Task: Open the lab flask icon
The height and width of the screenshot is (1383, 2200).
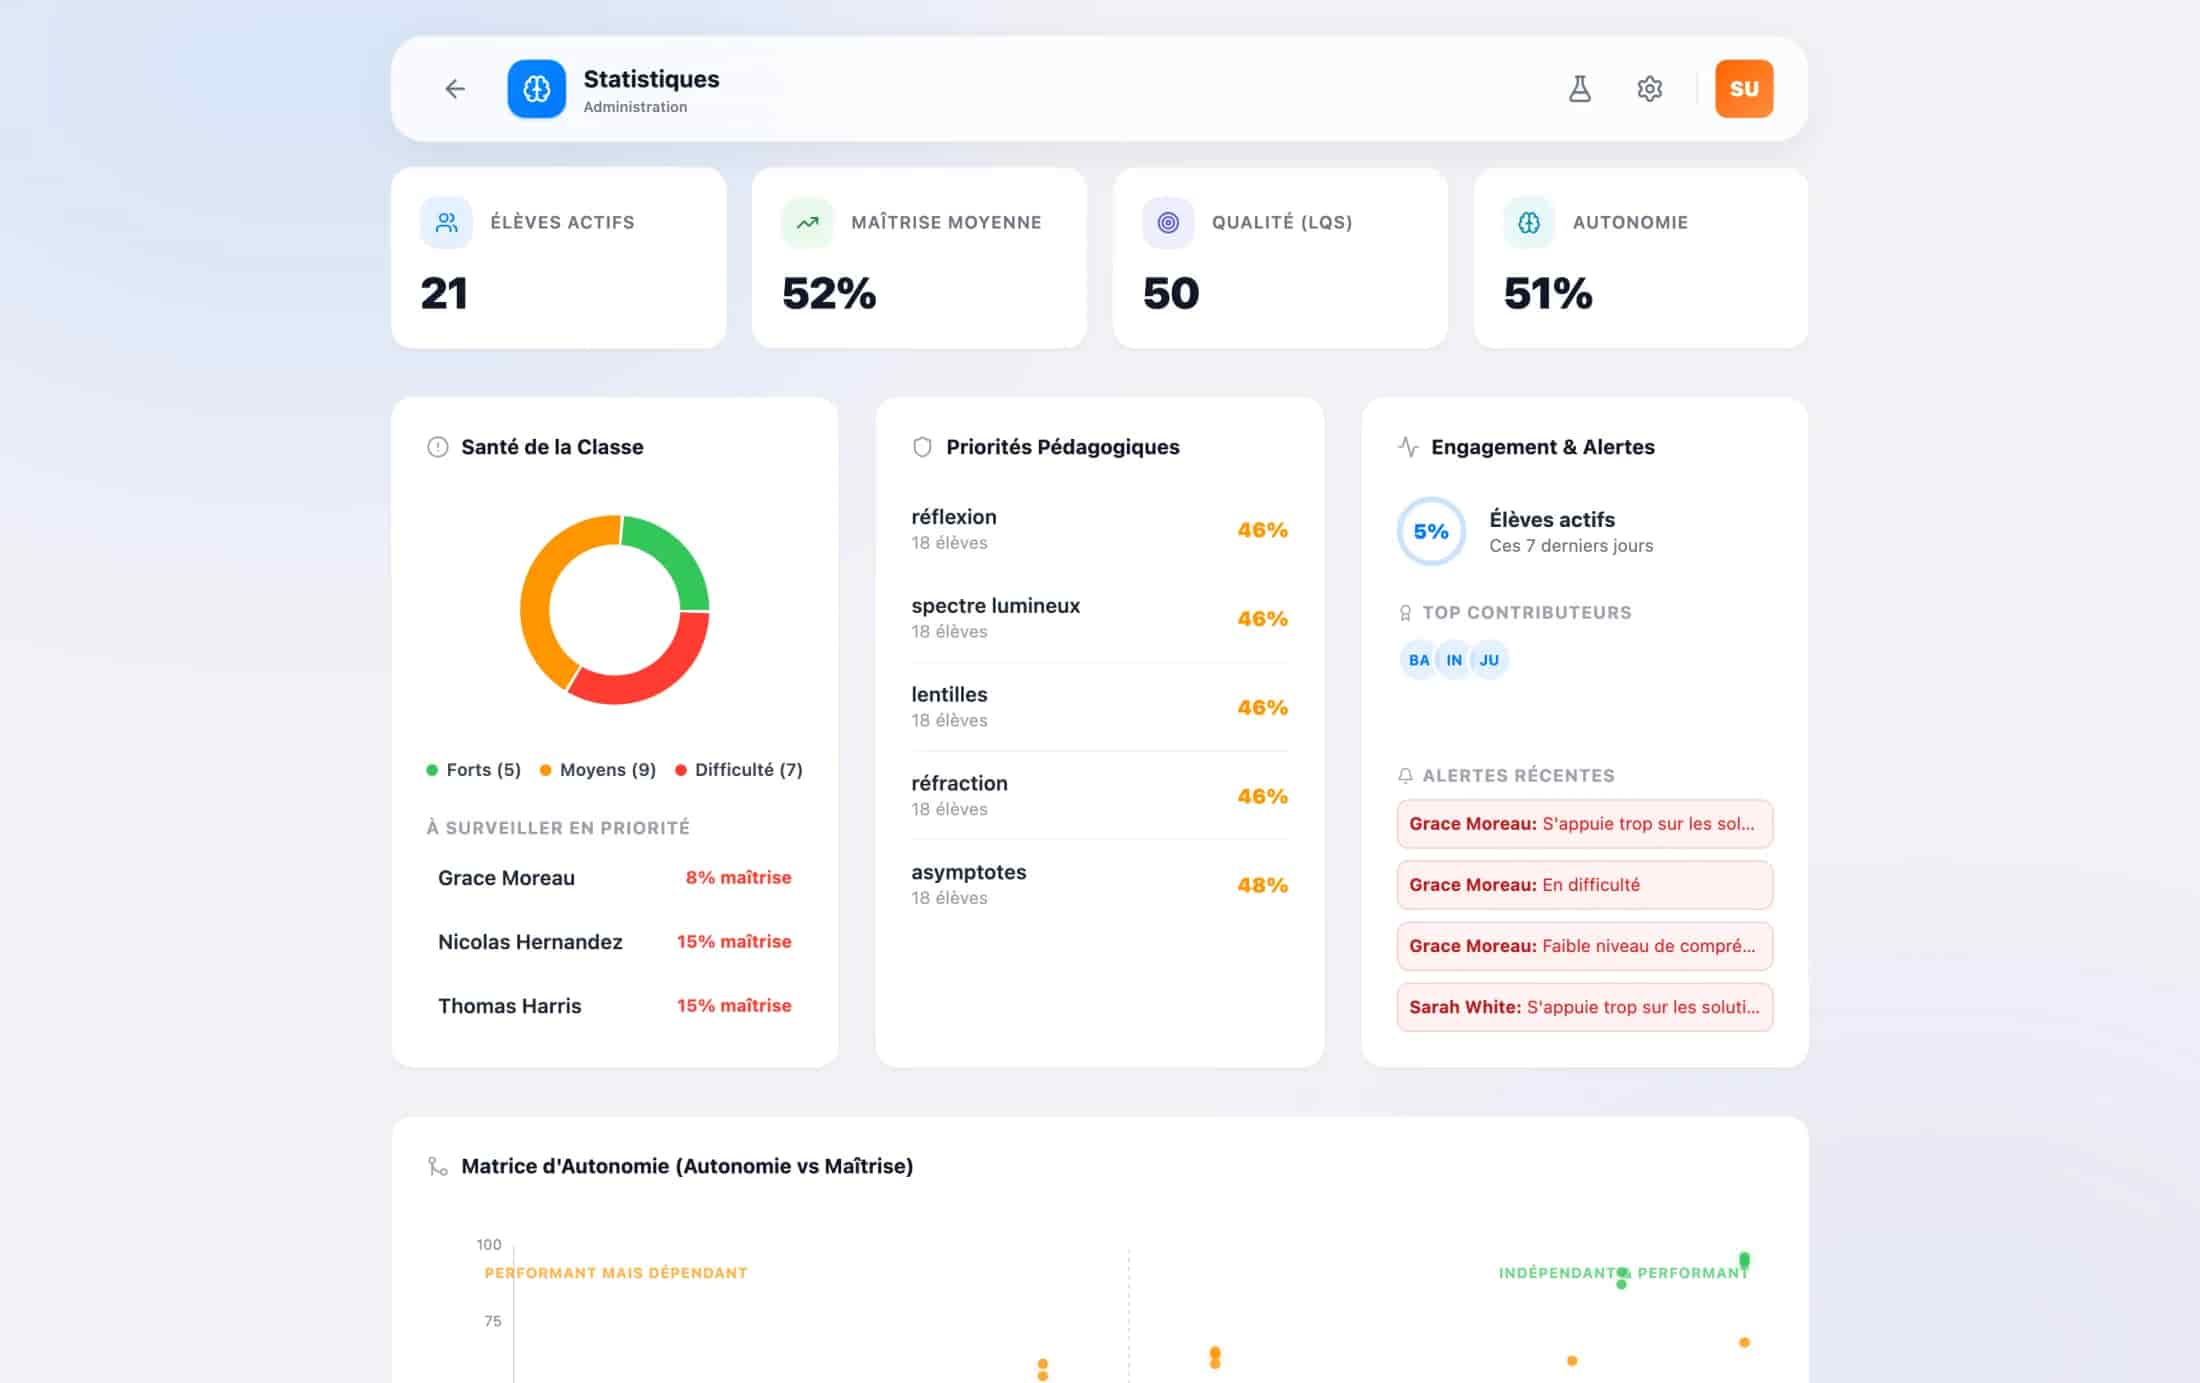Action: point(1580,89)
